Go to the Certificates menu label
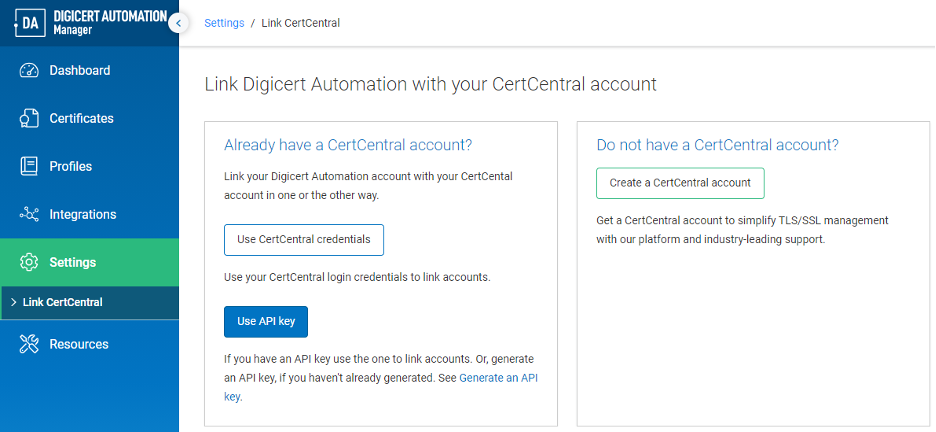936x432 pixels. tap(81, 119)
